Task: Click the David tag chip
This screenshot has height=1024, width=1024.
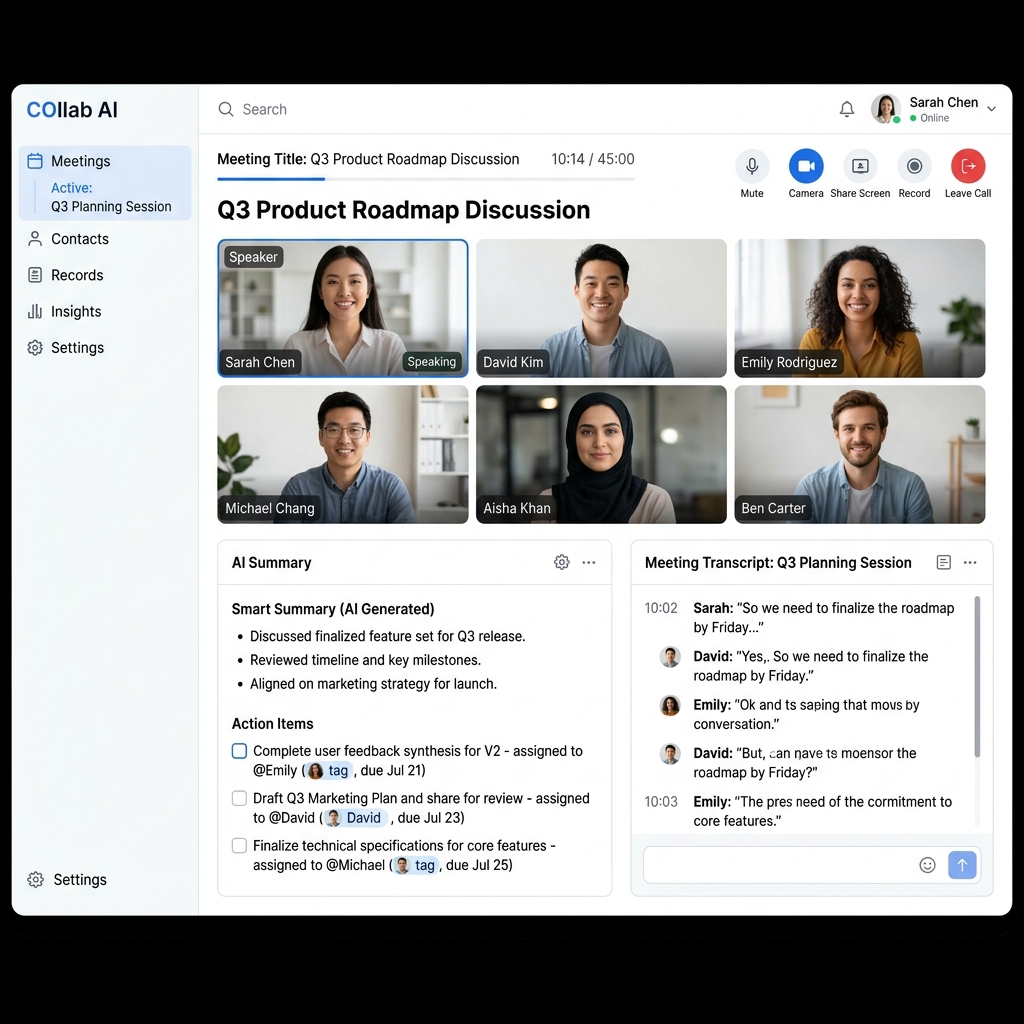Action: click(x=355, y=818)
